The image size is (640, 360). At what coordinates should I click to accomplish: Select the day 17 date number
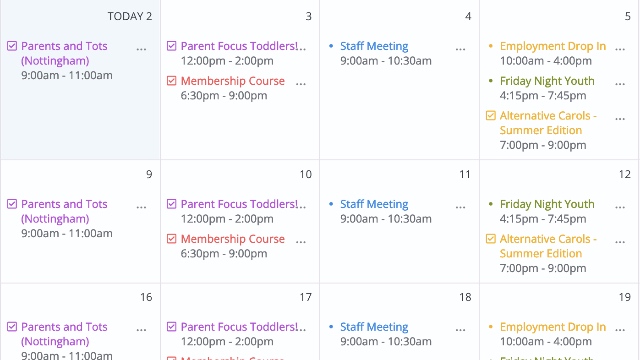pyautogui.click(x=305, y=297)
